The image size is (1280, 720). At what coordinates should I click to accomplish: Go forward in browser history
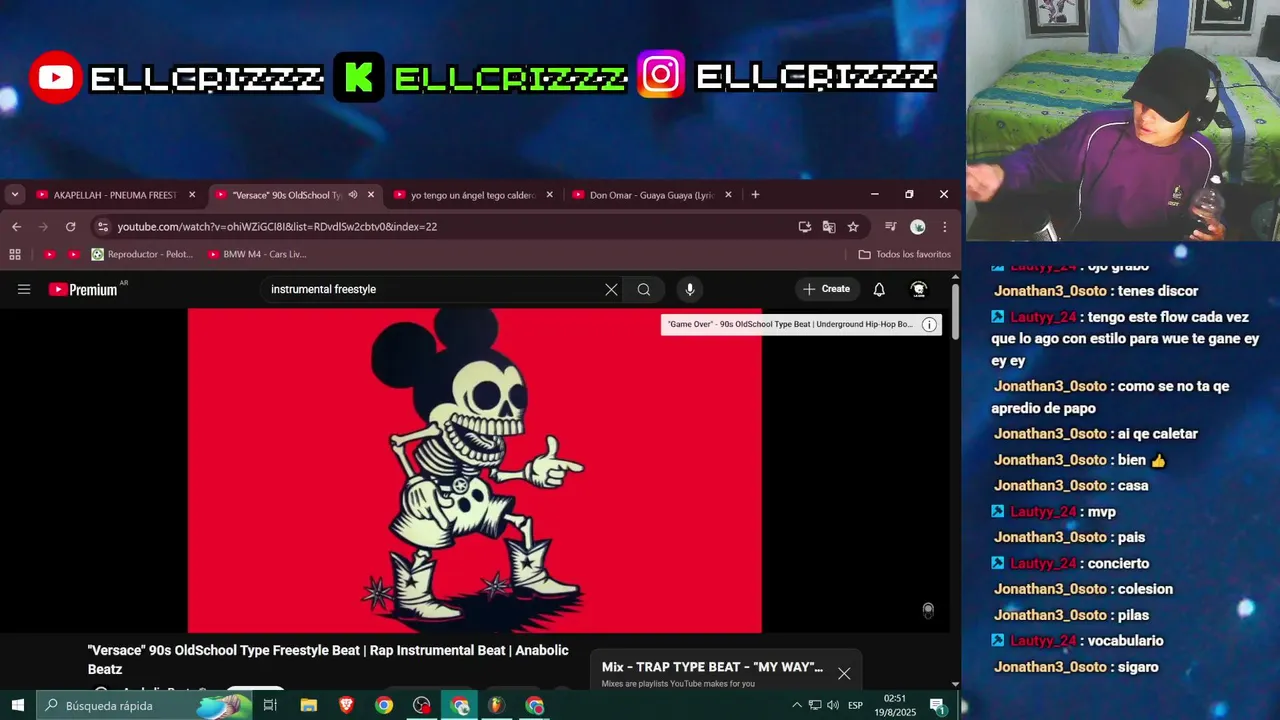43,227
